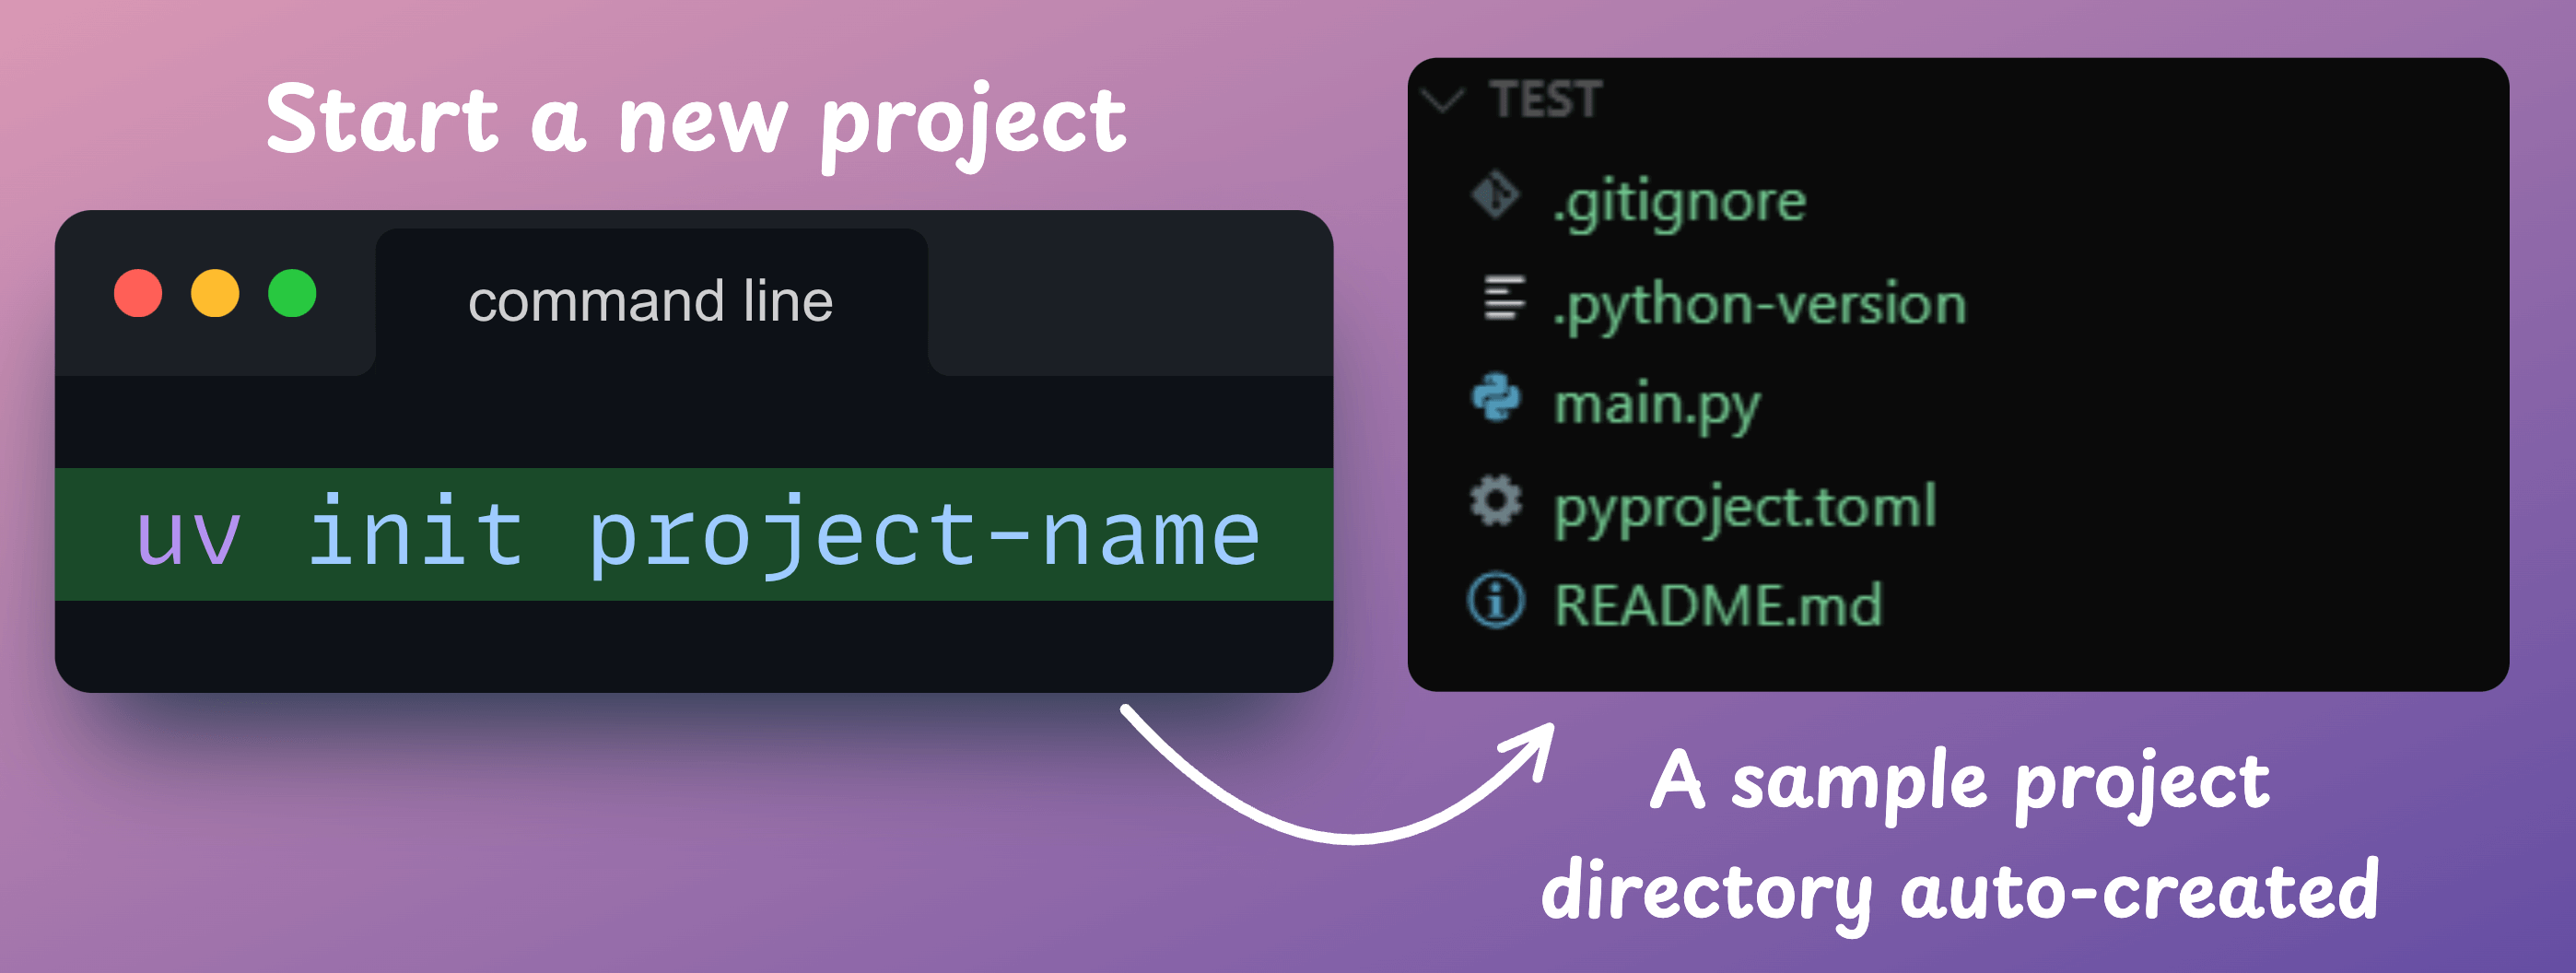Click the TEST folder label

point(1545,99)
